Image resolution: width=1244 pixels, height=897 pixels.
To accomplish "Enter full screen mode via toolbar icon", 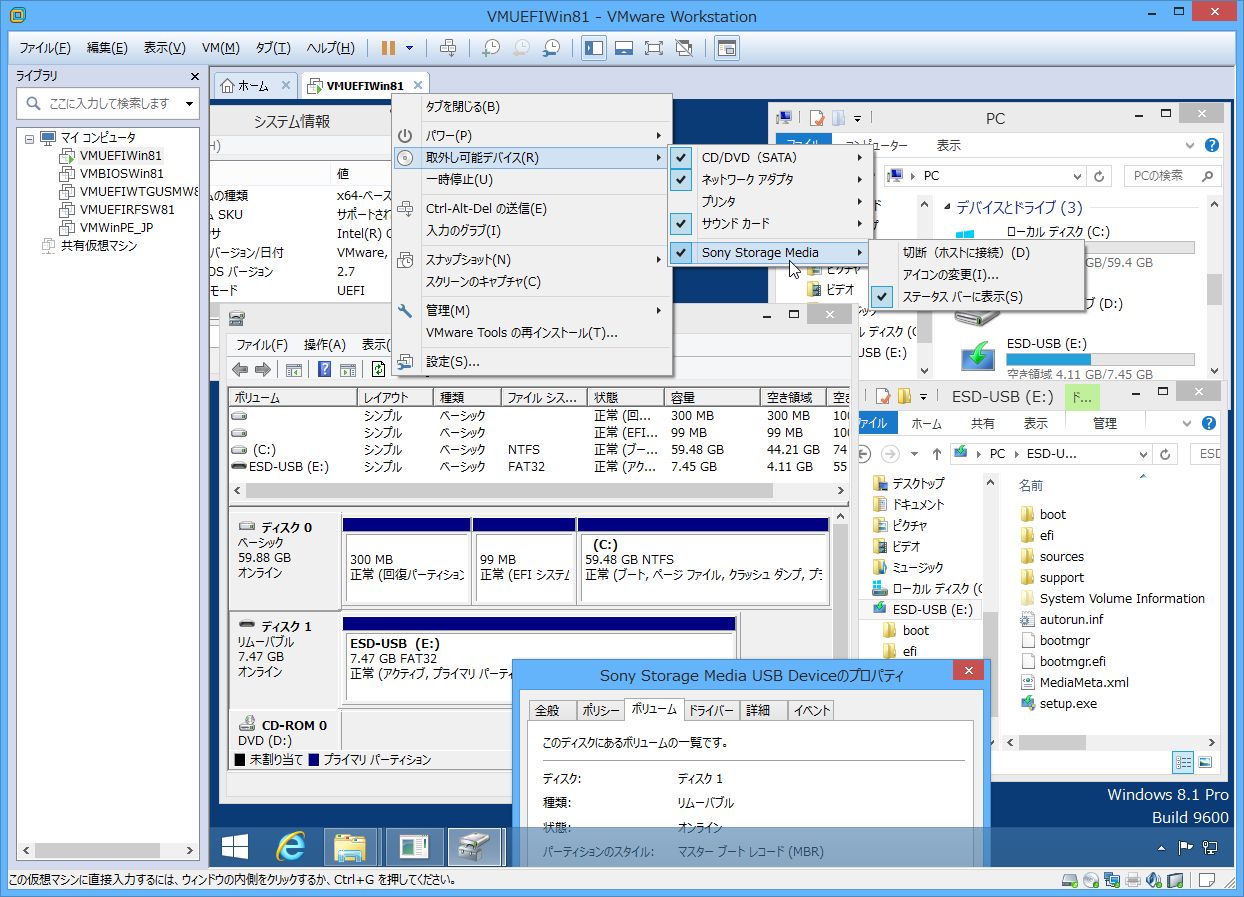I will point(654,48).
